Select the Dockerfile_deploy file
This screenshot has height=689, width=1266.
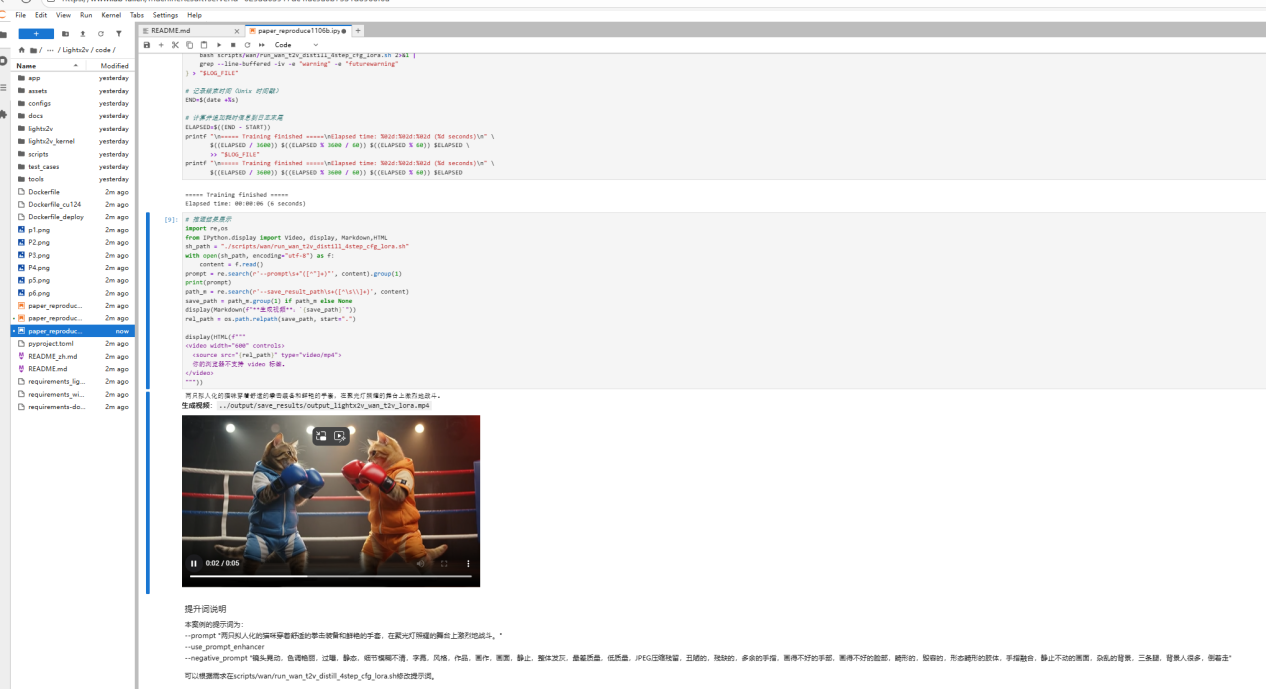pyautogui.click(x=55, y=217)
